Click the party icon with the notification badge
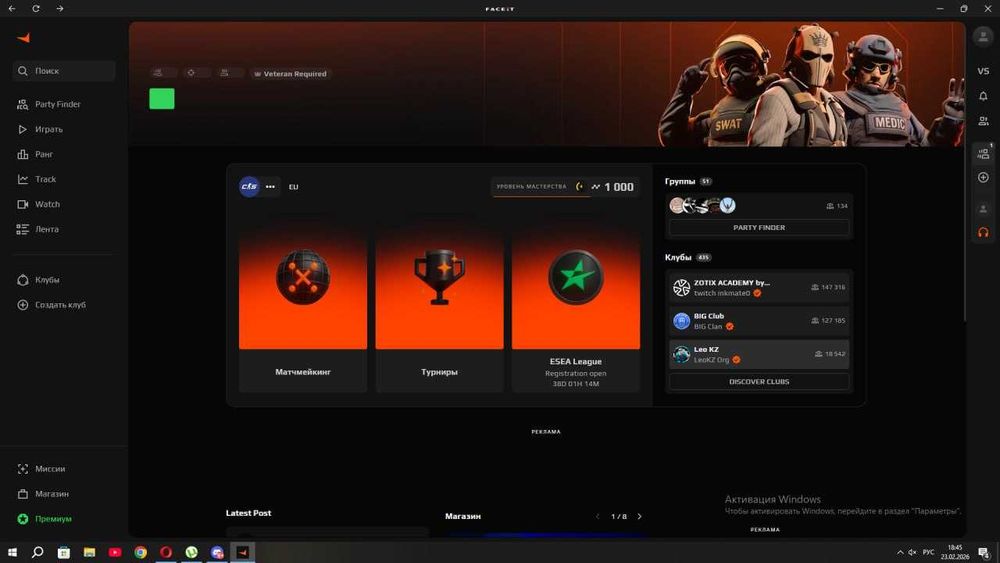The height and width of the screenshot is (563, 1000). [983, 153]
